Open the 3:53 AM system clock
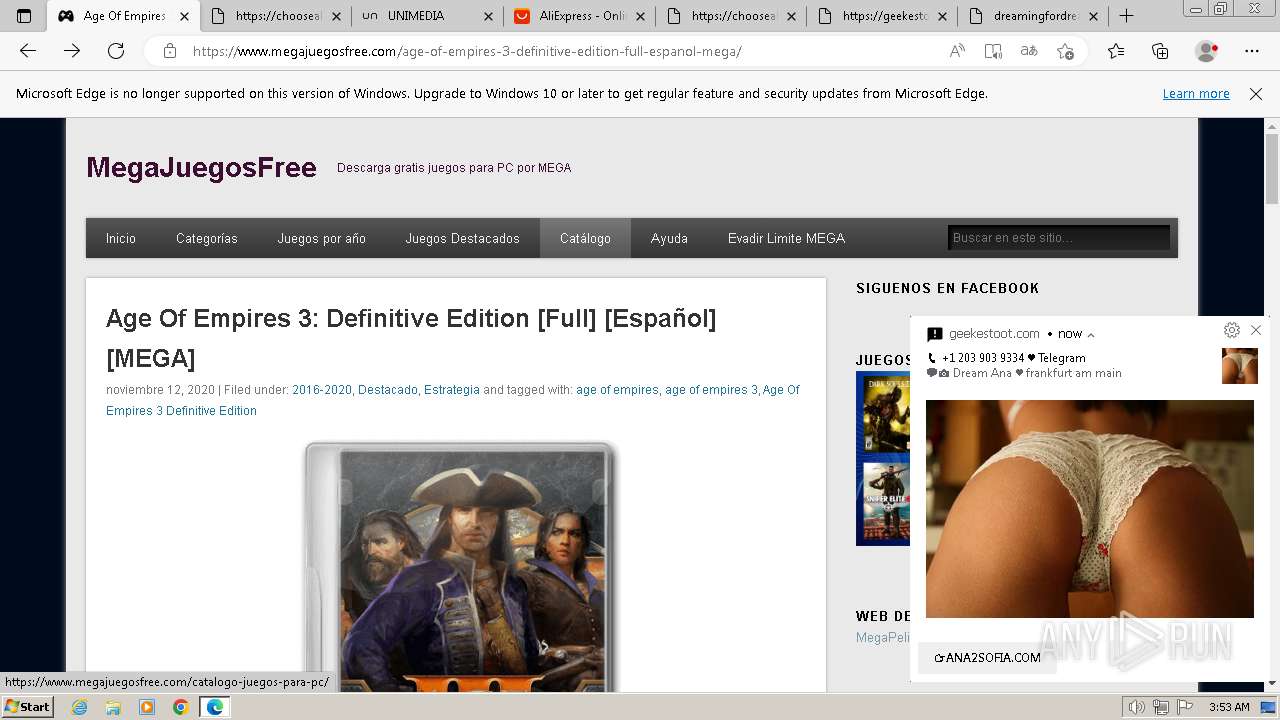Screen dimensions: 1280x720 coord(1229,707)
